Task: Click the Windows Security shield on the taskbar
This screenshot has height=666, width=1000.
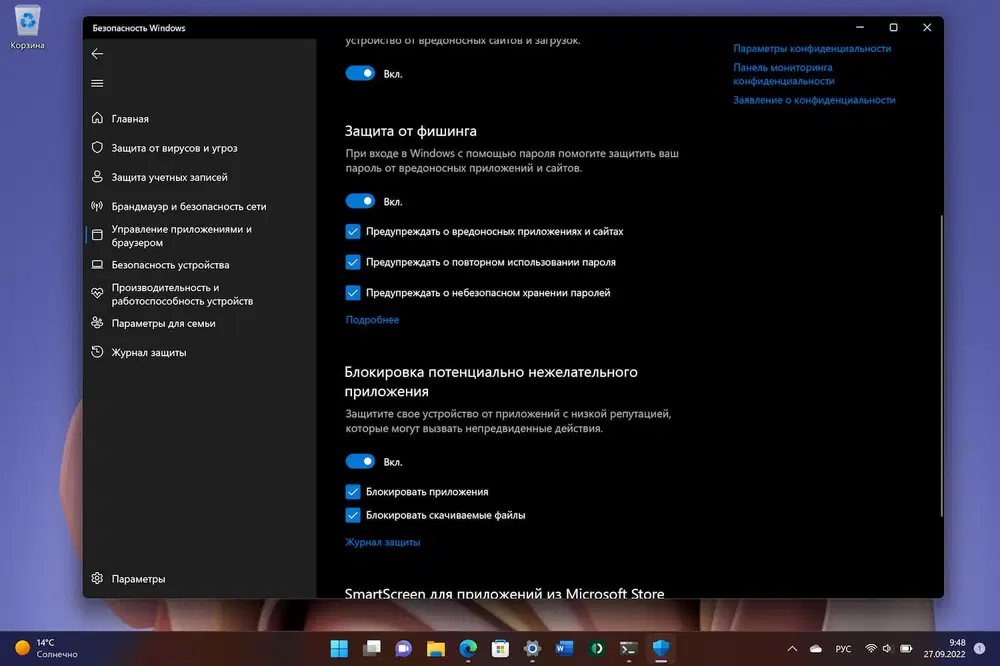Action: (x=661, y=649)
